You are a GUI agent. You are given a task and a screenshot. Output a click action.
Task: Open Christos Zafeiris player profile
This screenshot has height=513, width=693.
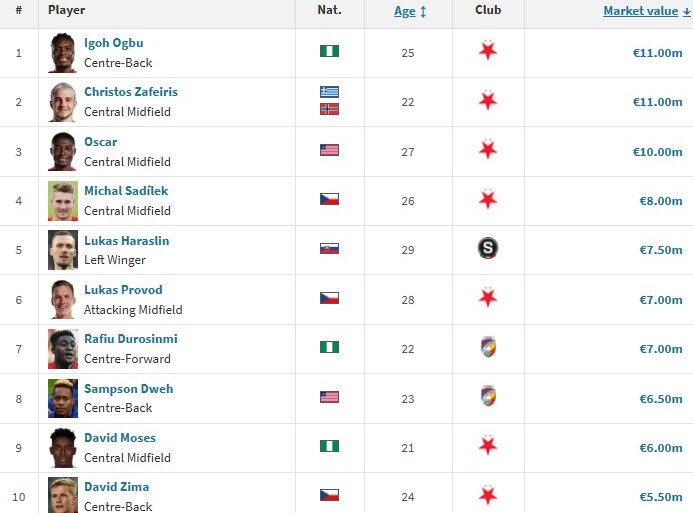pos(131,92)
